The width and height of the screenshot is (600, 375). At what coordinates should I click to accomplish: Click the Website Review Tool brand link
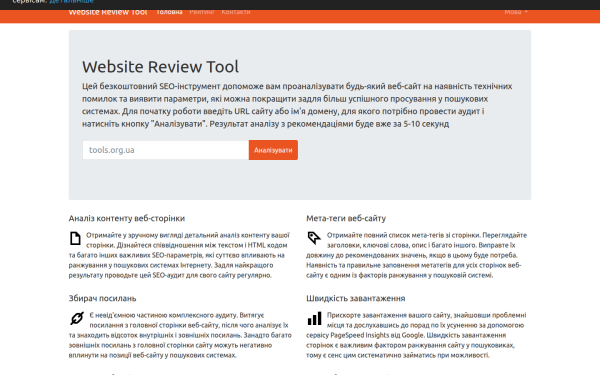(x=108, y=13)
